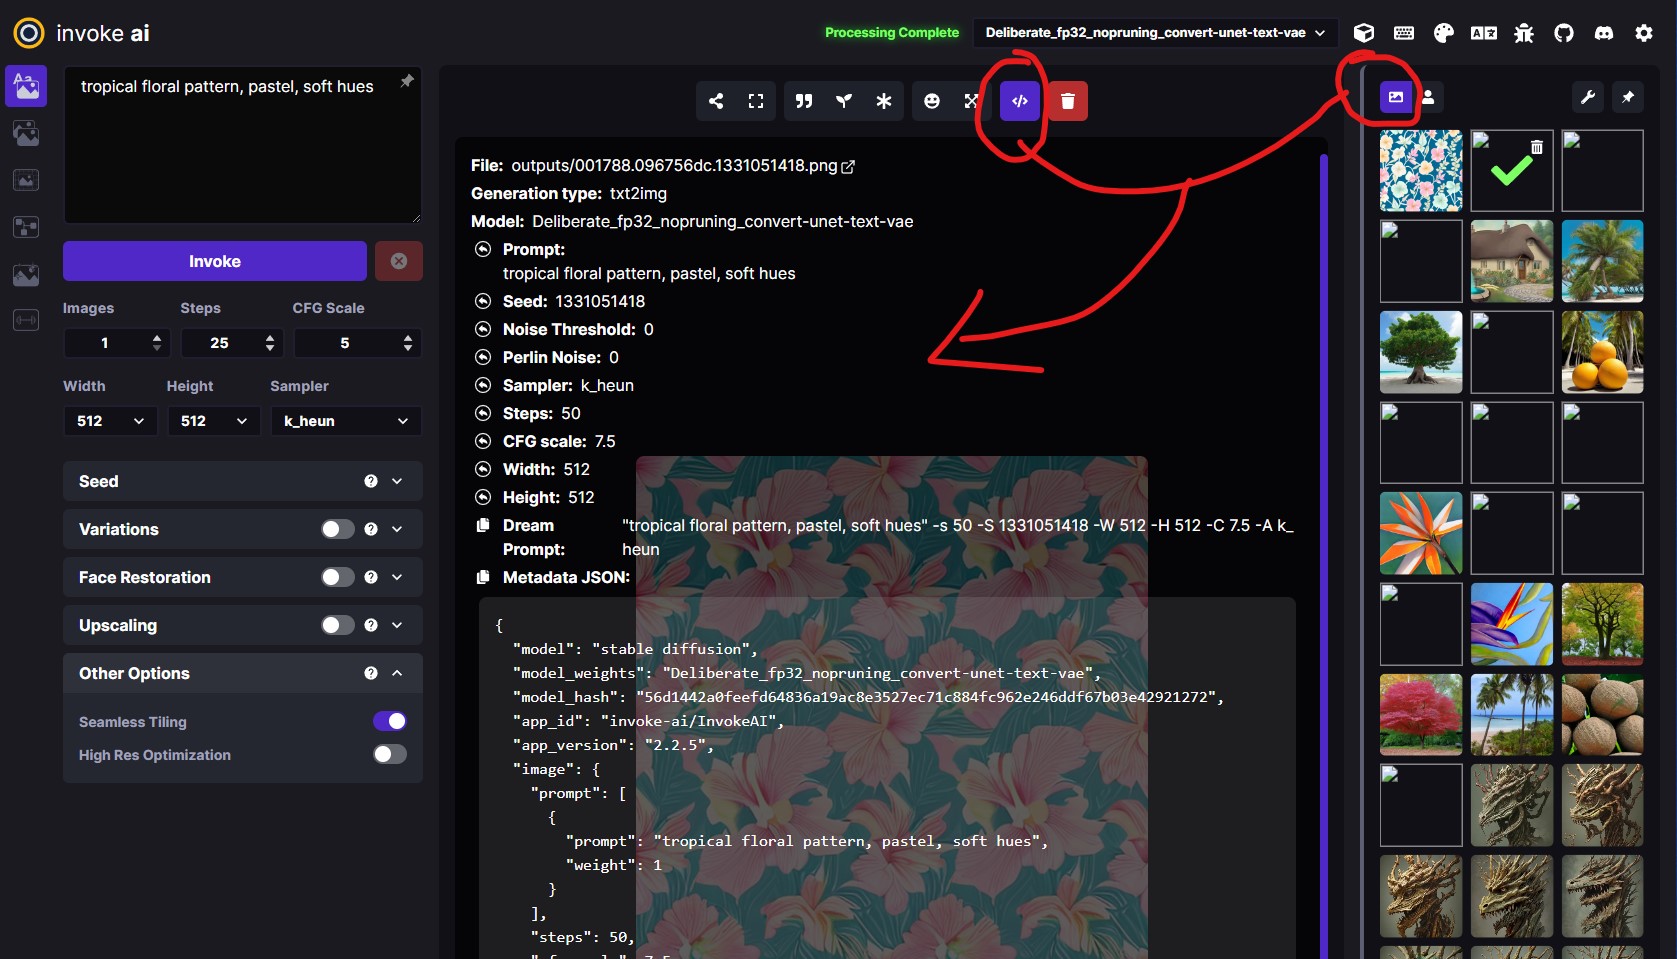Image resolution: width=1677 pixels, height=959 pixels.
Task: Click the gallery wrench settings icon
Action: [1588, 97]
